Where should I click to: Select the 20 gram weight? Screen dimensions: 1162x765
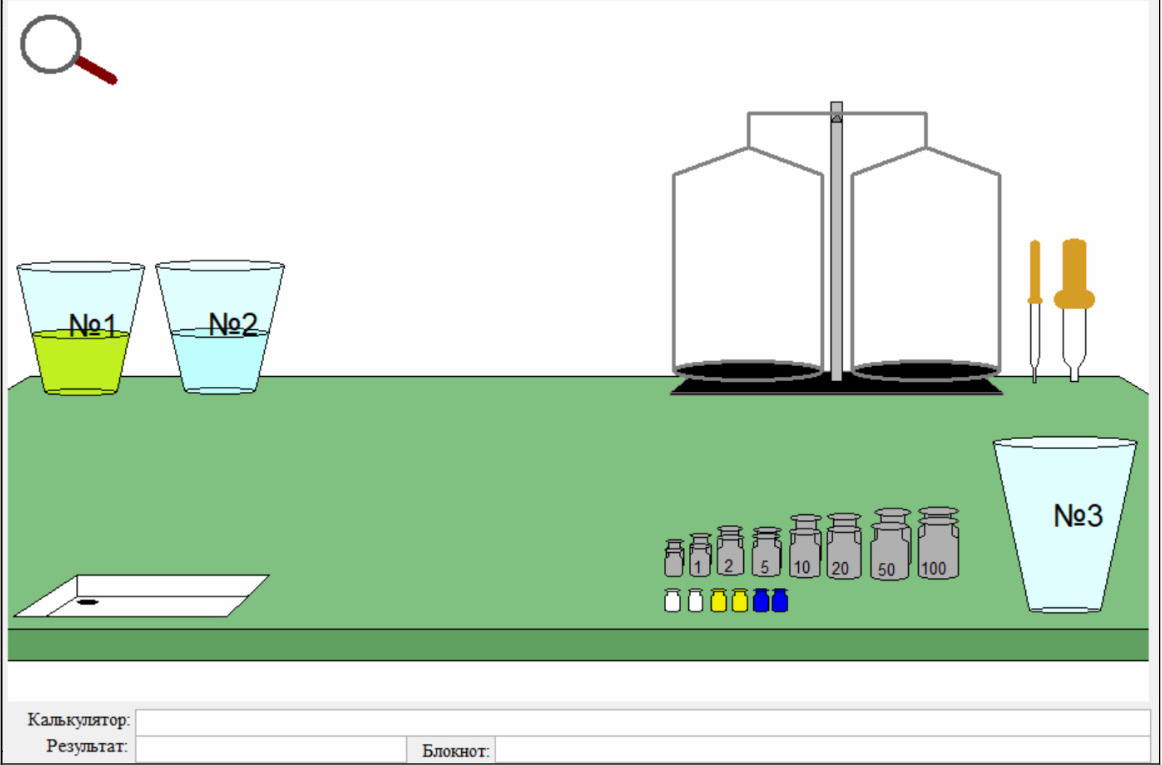pyautogui.click(x=844, y=546)
